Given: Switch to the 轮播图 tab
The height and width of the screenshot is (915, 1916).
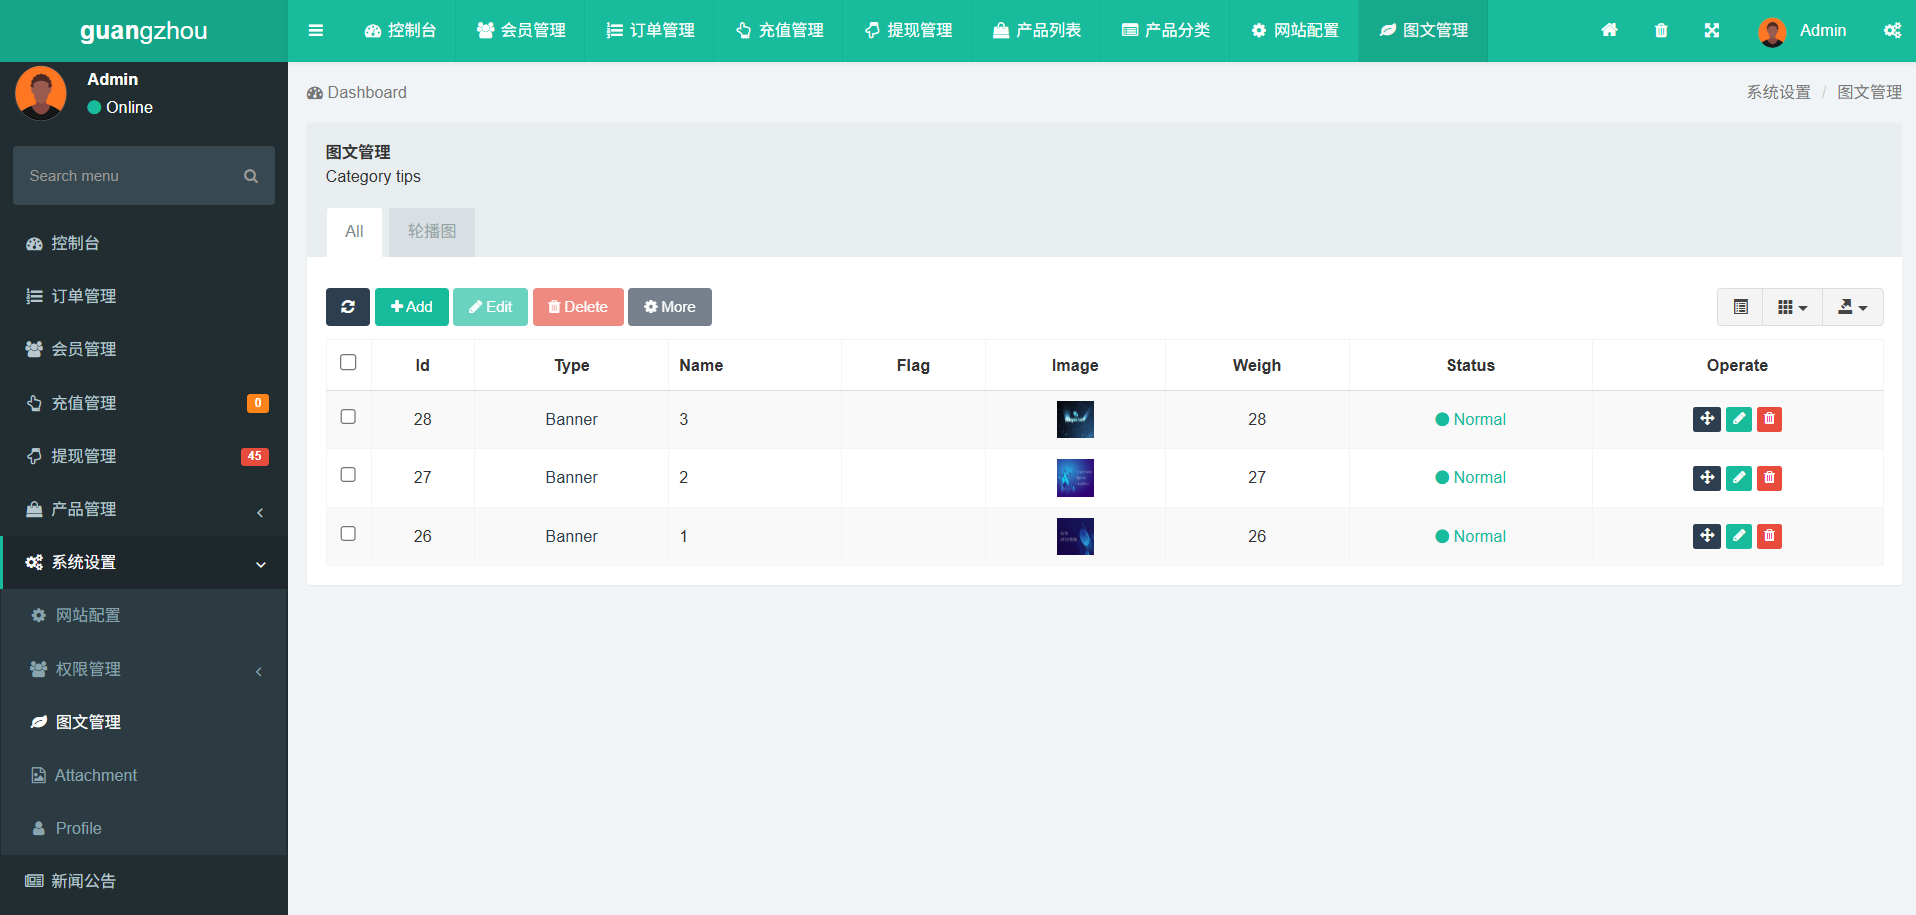Looking at the screenshot, I should point(431,231).
